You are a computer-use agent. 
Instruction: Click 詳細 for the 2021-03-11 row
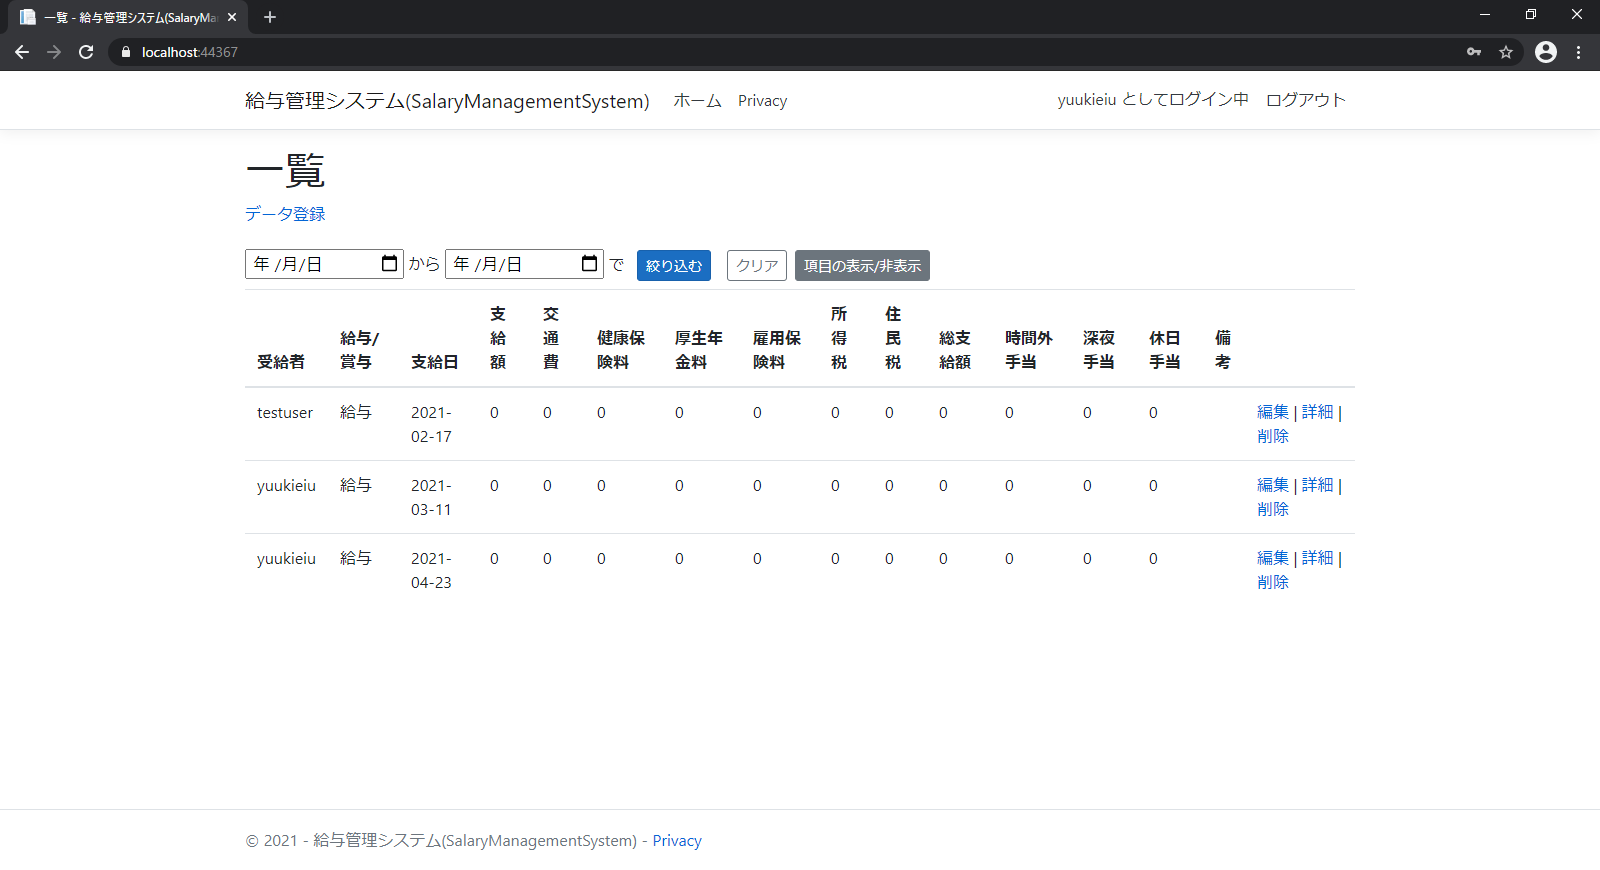pyautogui.click(x=1318, y=485)
